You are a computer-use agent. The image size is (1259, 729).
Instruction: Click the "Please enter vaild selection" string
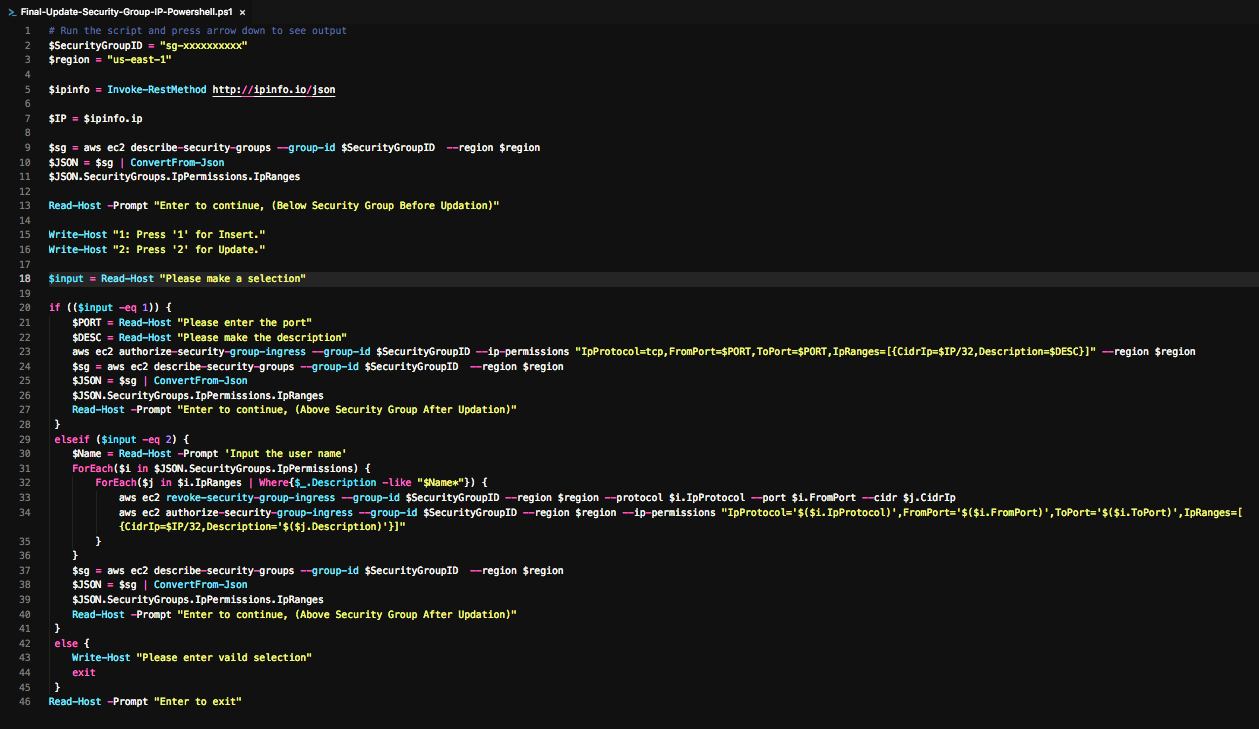click(x=224, y=658)
